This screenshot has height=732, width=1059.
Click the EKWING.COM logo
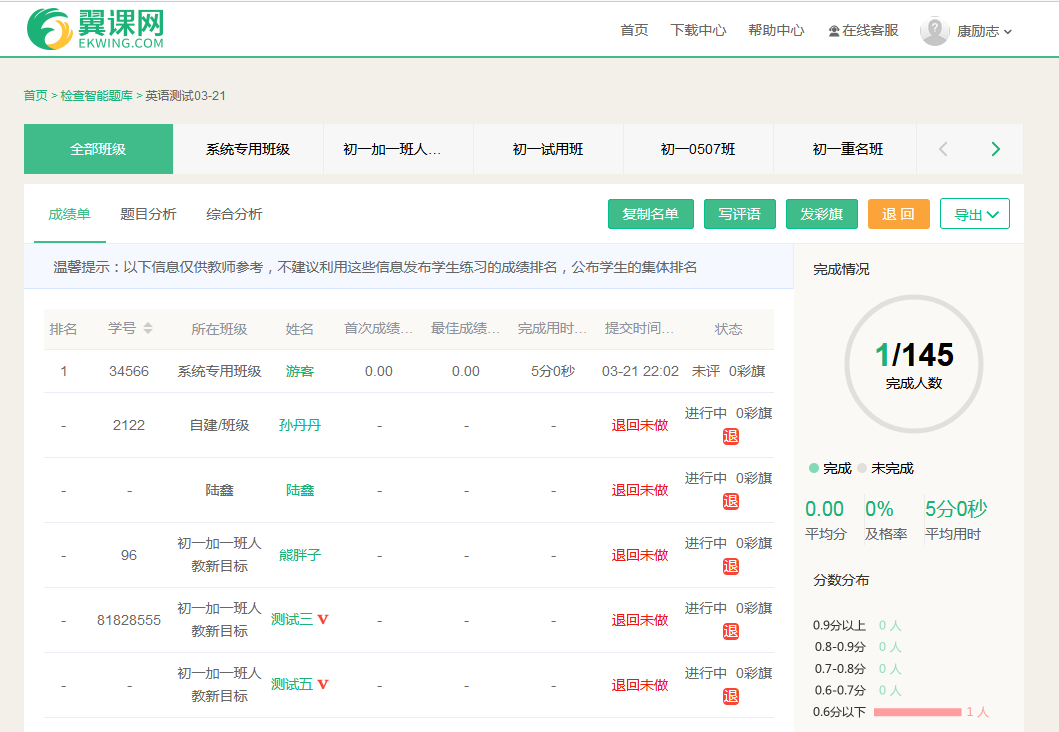click(95, 29)
